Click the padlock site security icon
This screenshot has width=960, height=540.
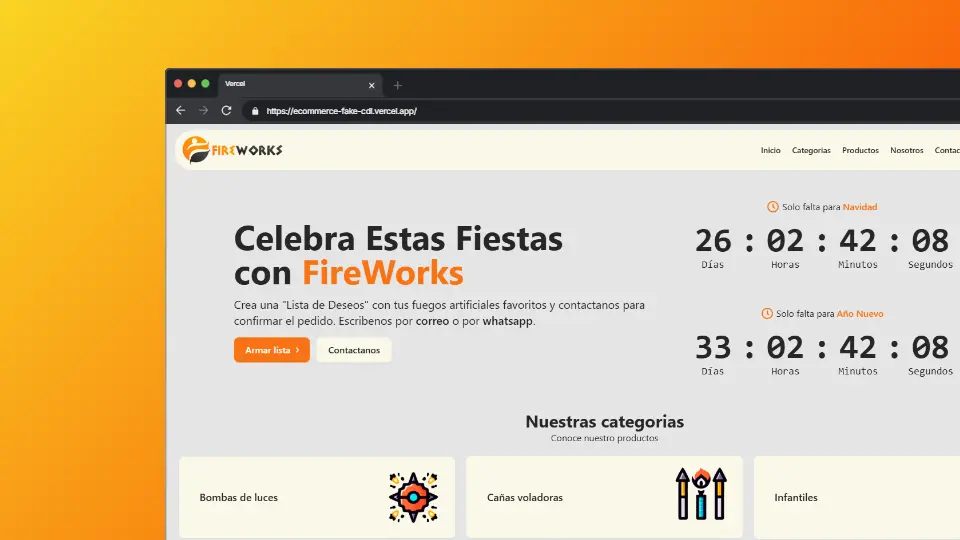255,111
